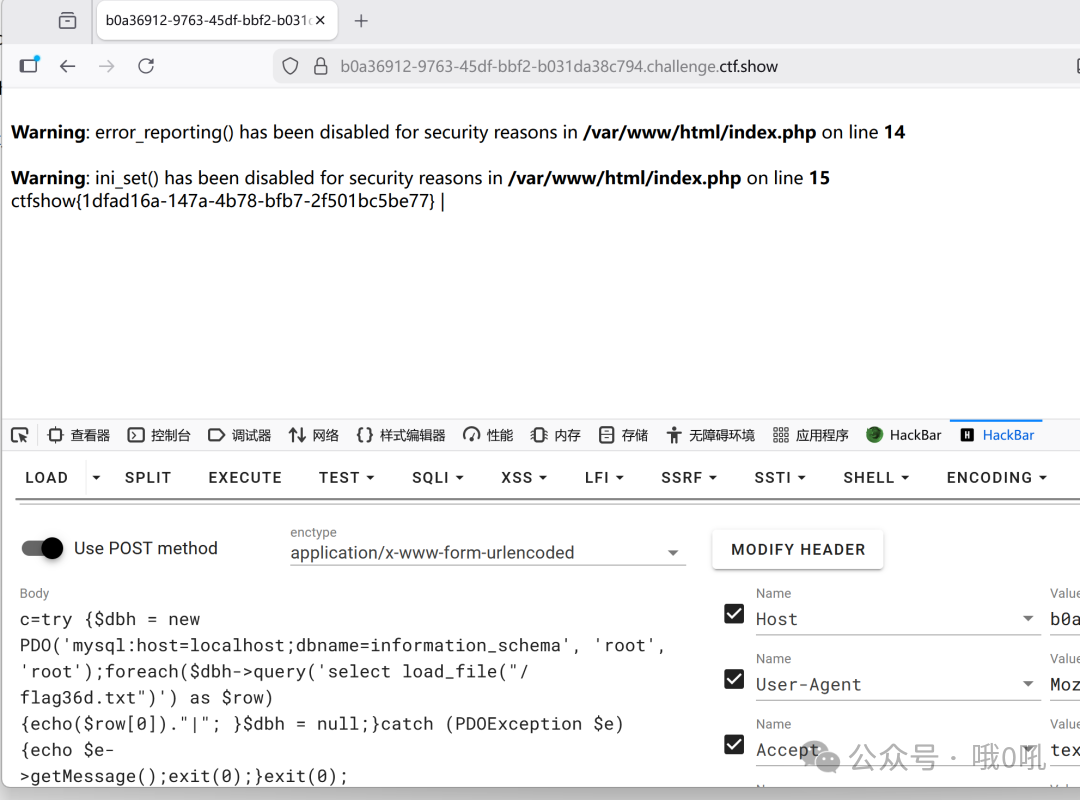Close the b0a36912 browser tab
Screen dimensions: 1080x800
tap(320, 21)
